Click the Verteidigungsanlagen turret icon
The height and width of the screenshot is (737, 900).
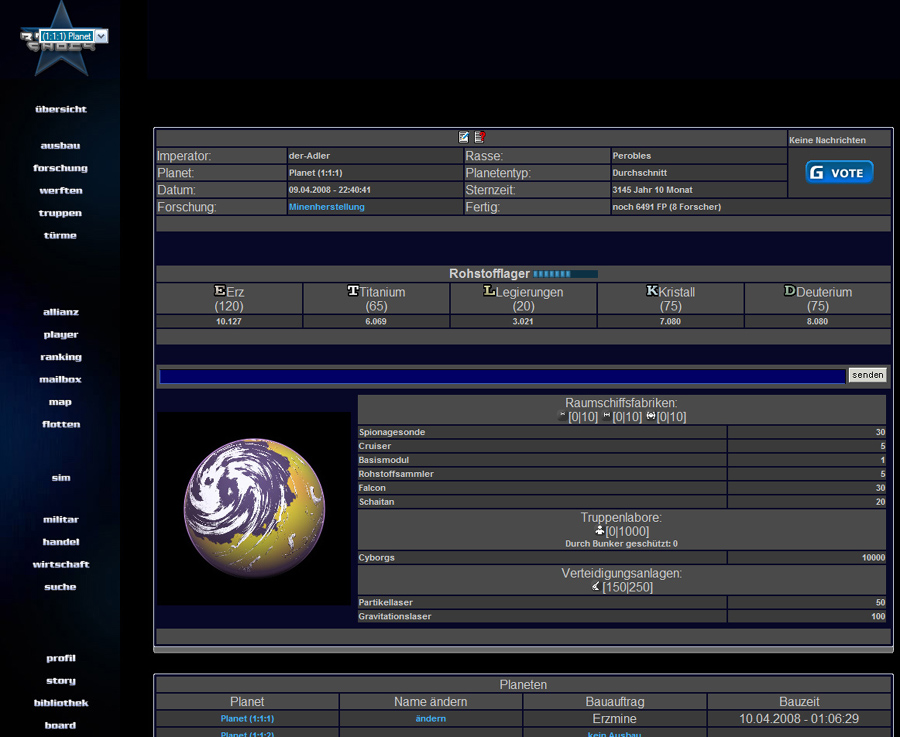pos(596,586)
